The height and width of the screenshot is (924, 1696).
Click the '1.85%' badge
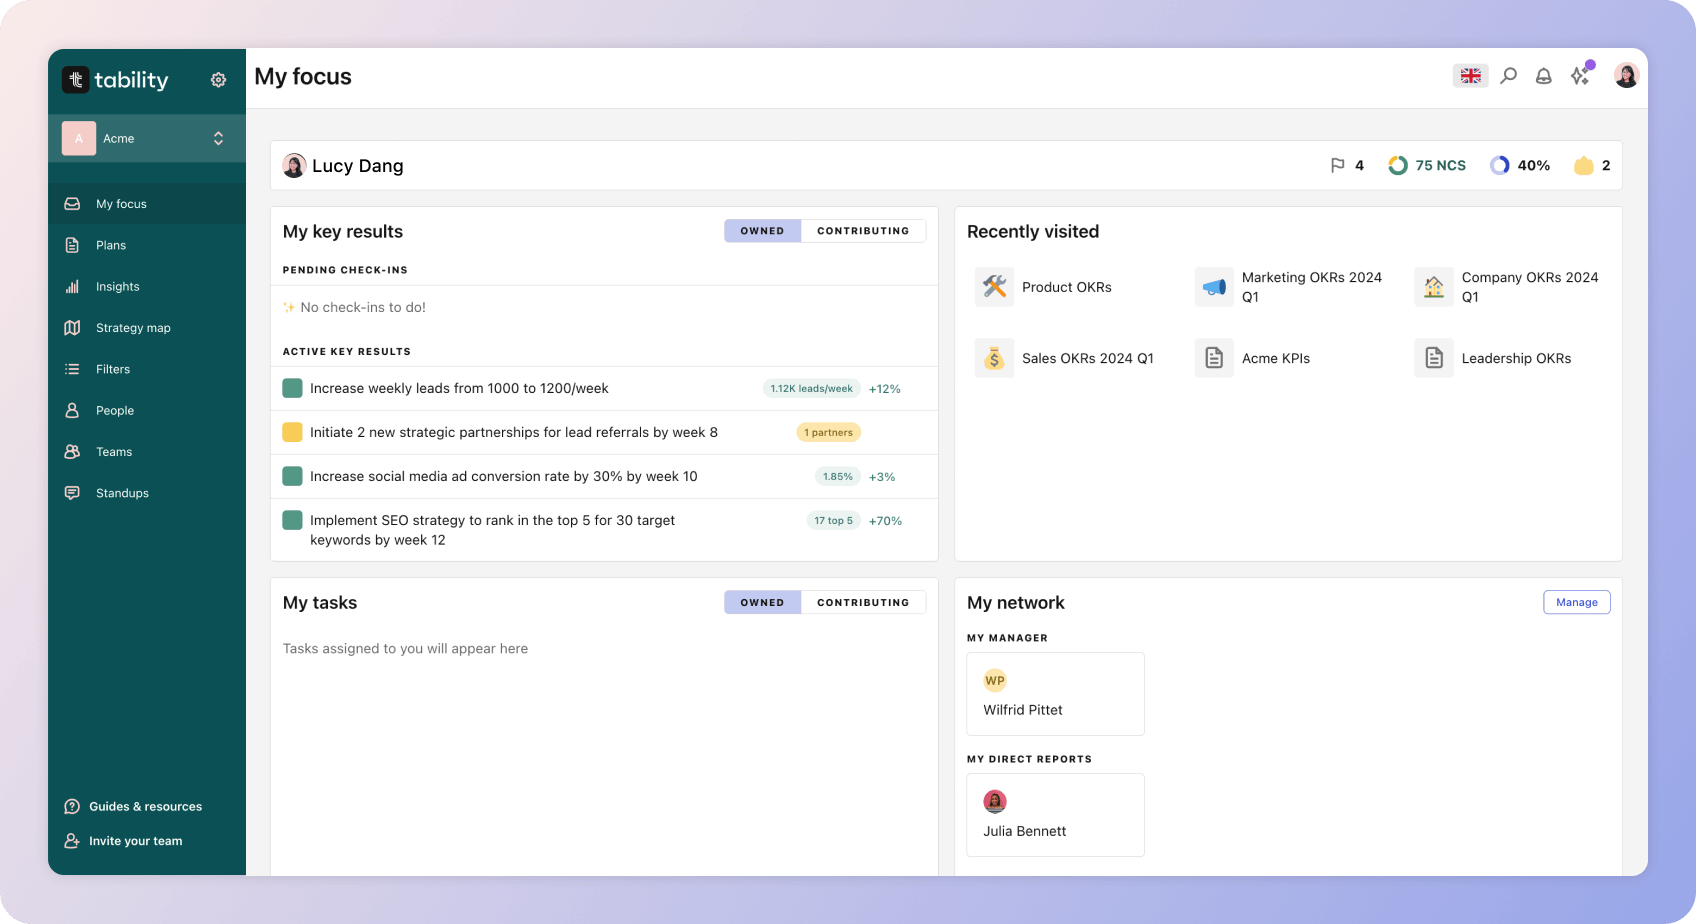coord(838,477)
